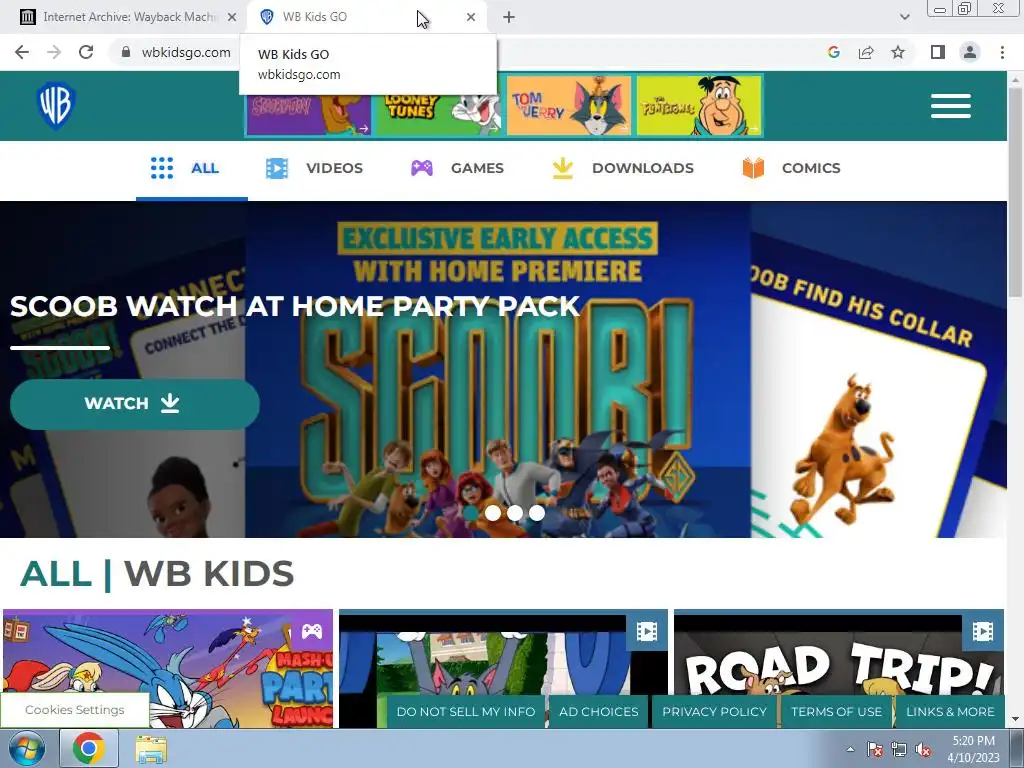Open the Tom and Jerry show banner
The height and width of the screenshot is (768, 1024).
pos(569,106)
